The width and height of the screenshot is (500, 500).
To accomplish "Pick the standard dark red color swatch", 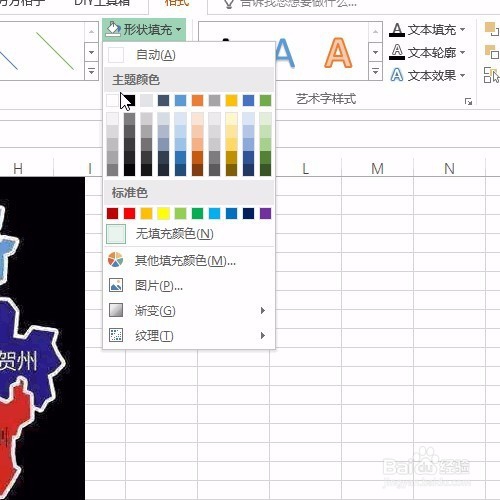I will click(112, 213).
